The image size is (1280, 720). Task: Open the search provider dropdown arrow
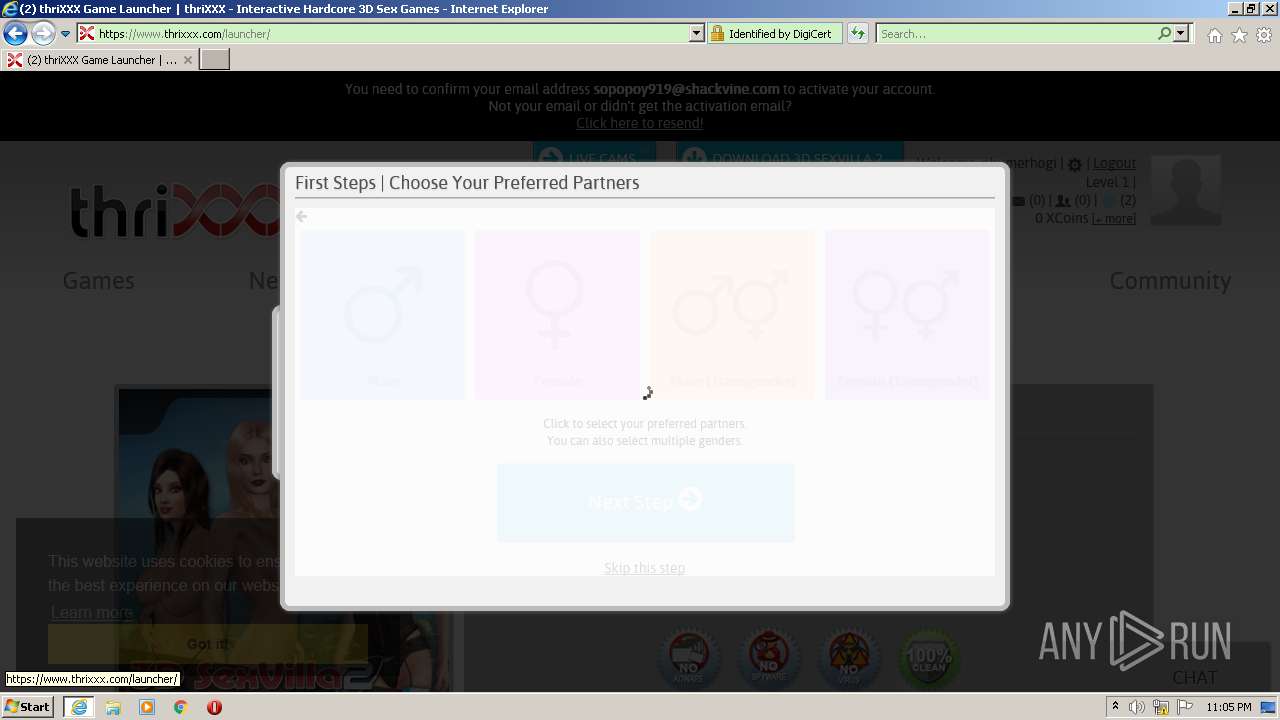(x=1181, y=34)
